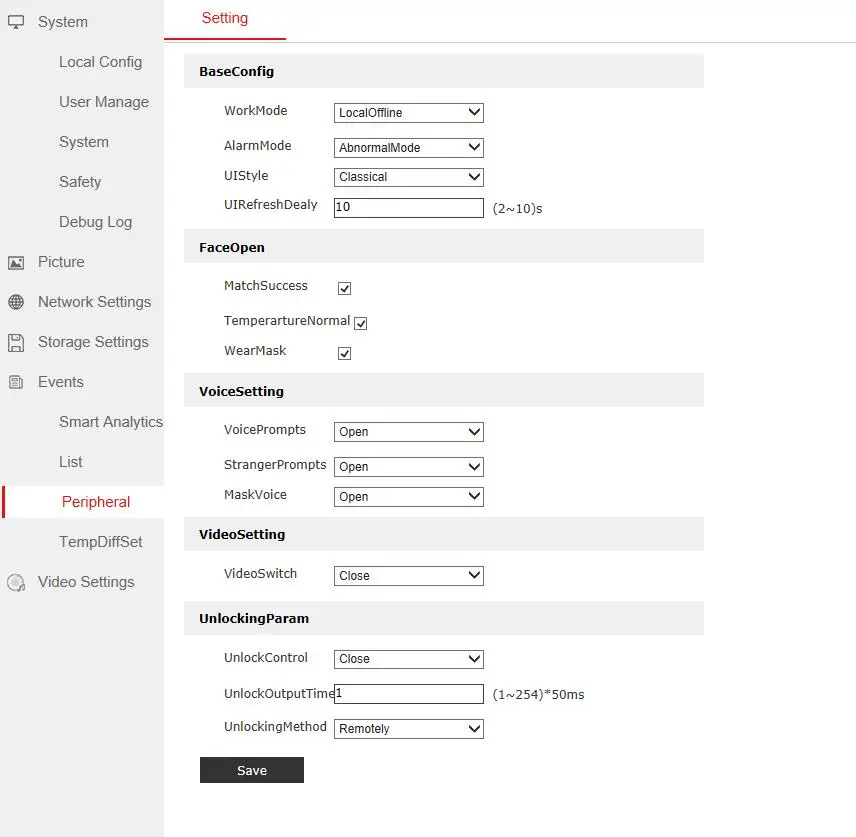Screen dimensions: 856x837
Task: Open TempDiffSet in sidebar
Action: tap(100, 542)
